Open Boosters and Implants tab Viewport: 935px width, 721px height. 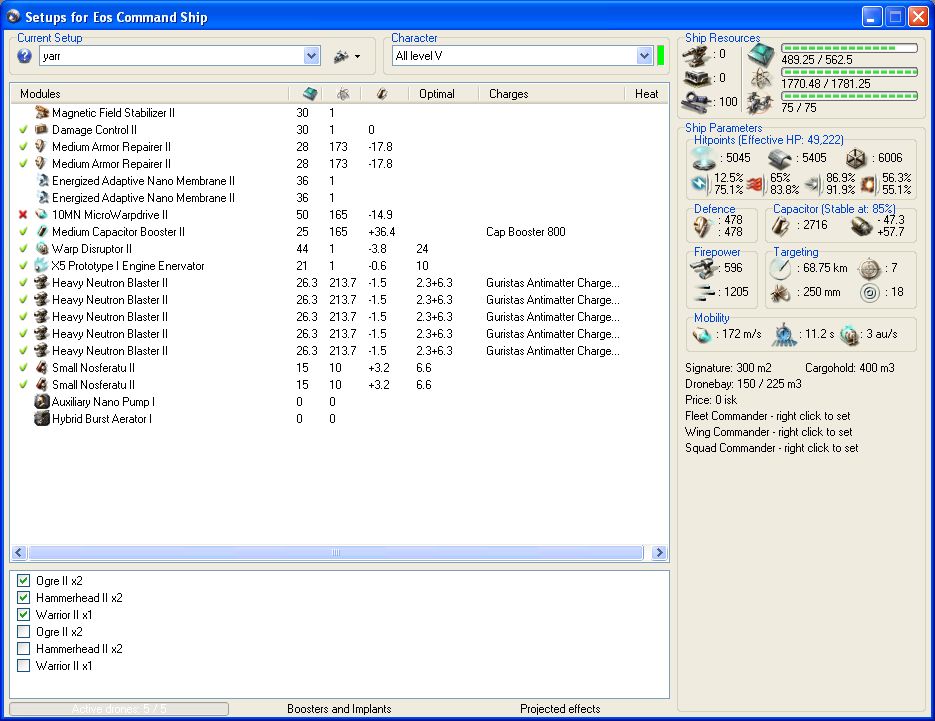[x=339, y=709]
